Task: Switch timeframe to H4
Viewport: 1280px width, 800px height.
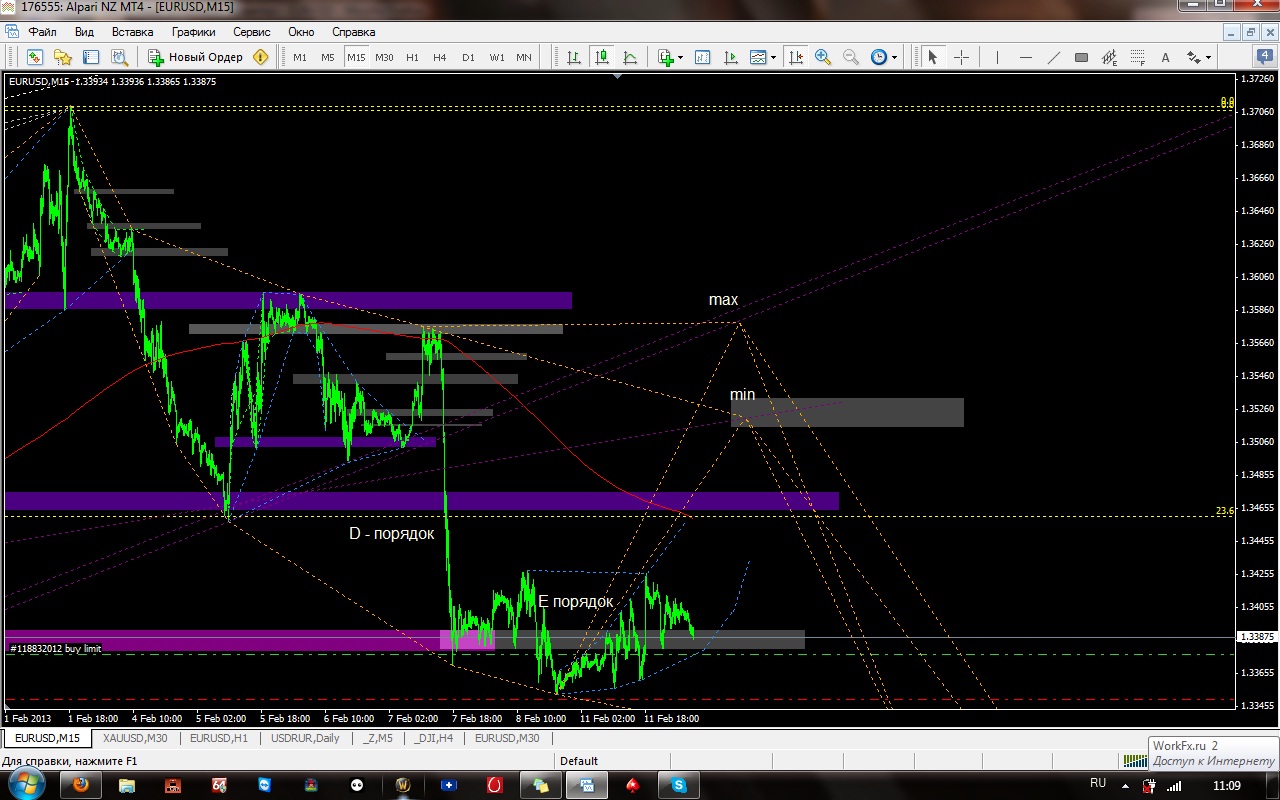Action: click(x=440, y=57)
